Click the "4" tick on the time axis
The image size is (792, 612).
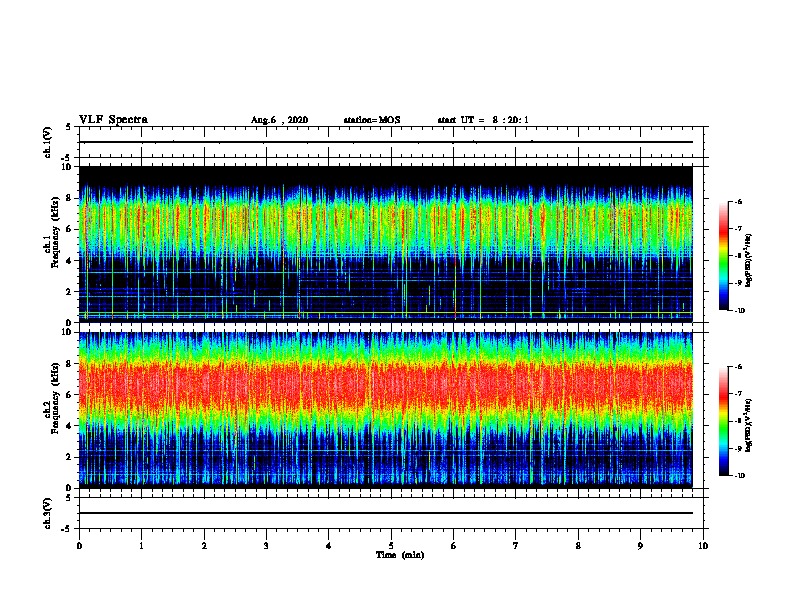pos(329,546)
